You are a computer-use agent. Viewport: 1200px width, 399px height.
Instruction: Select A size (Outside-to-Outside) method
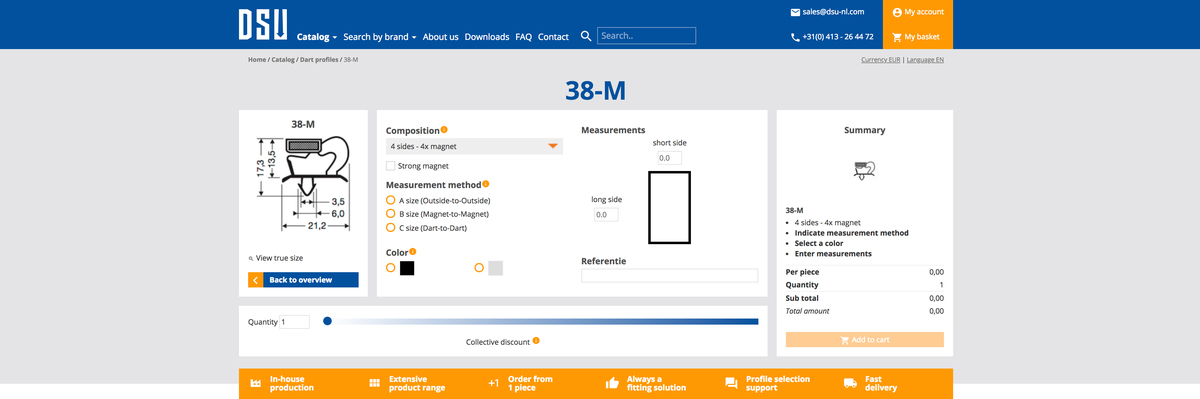click(x=391, y=200)
